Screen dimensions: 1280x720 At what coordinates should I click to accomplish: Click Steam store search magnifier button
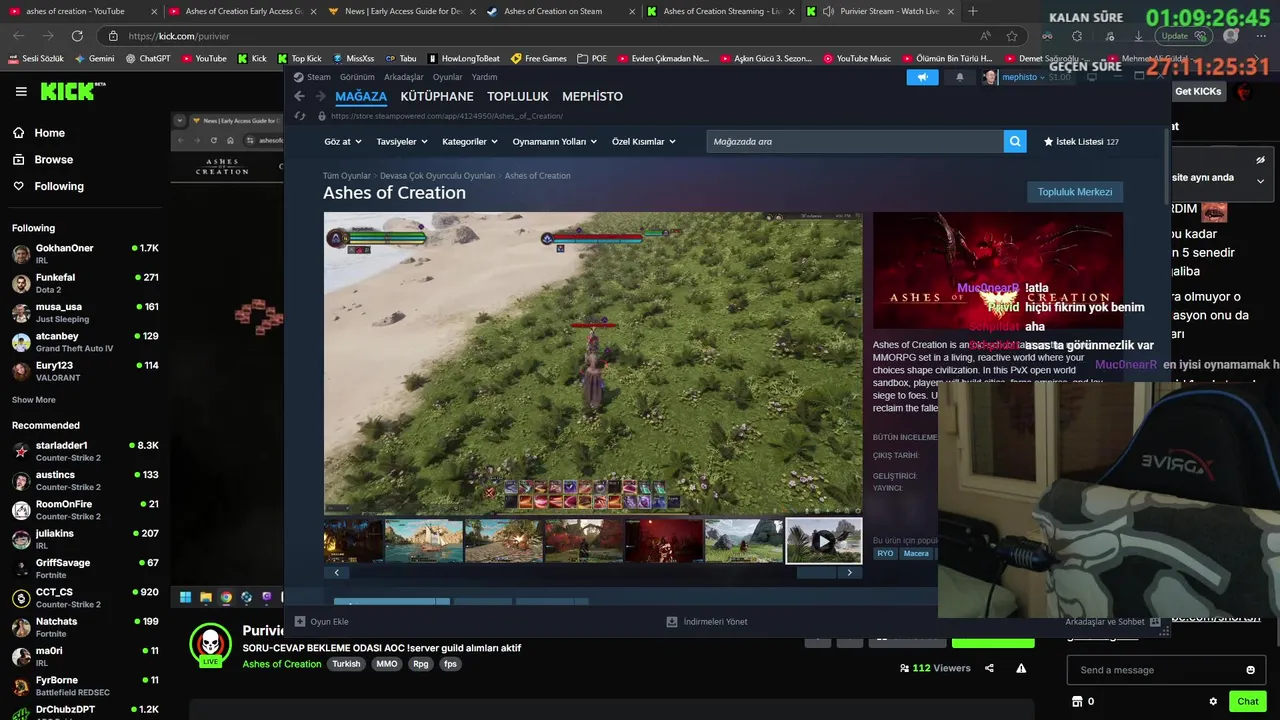click(1015, 142)
